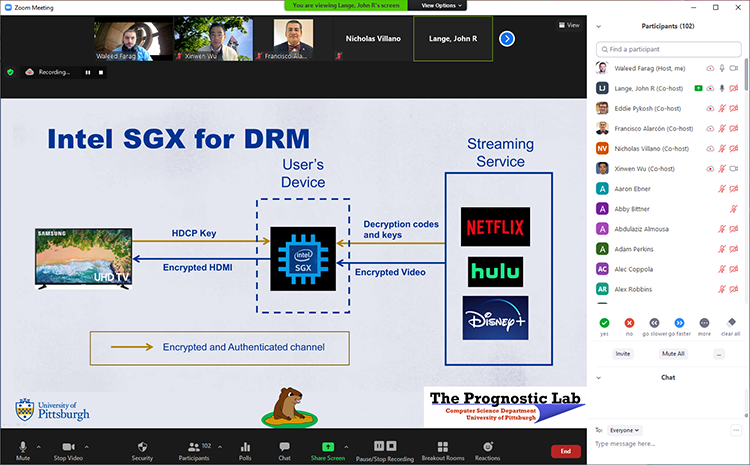The image size is (750, 465).
Task: Click the green Share Screen button
Action: click(328, 451)
